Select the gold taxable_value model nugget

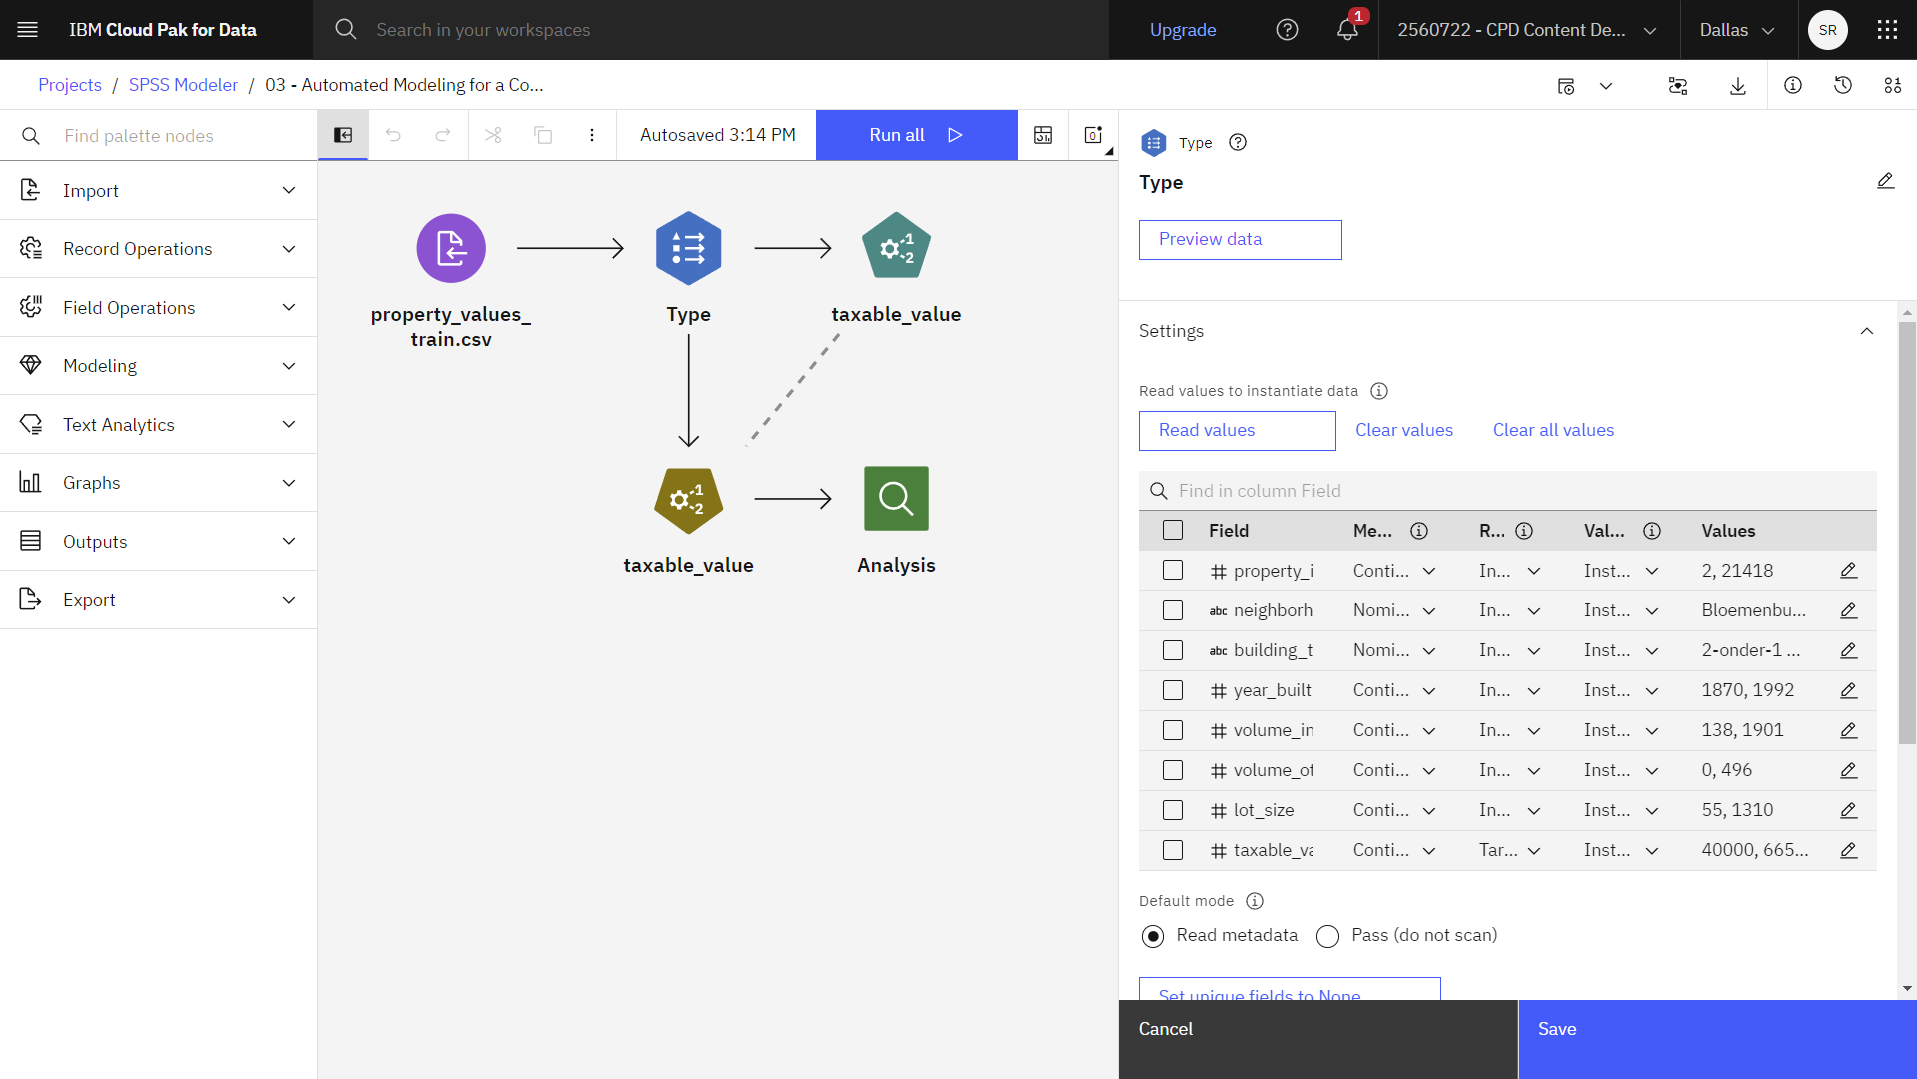click(x=689, y=500)
